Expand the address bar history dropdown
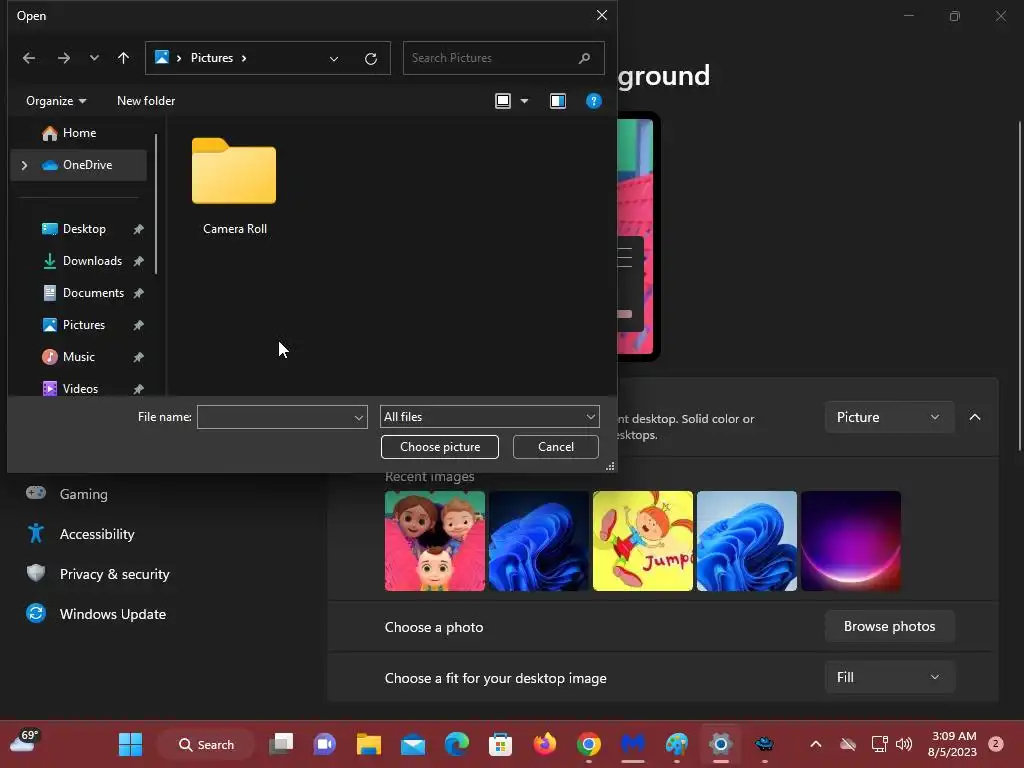Viewport: 1024px width, 768px height. point(334,59)
